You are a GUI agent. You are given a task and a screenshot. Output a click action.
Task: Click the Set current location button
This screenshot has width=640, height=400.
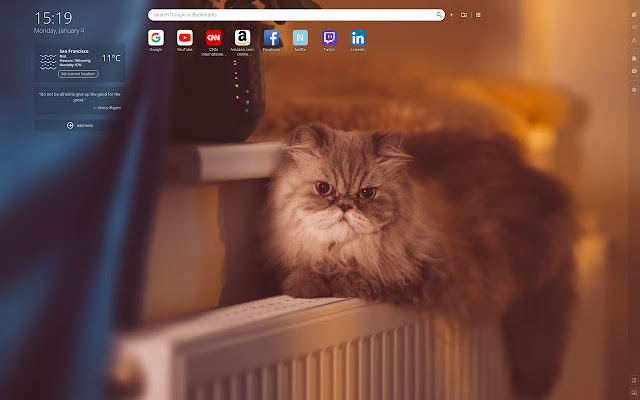click(x=78, y=74)
